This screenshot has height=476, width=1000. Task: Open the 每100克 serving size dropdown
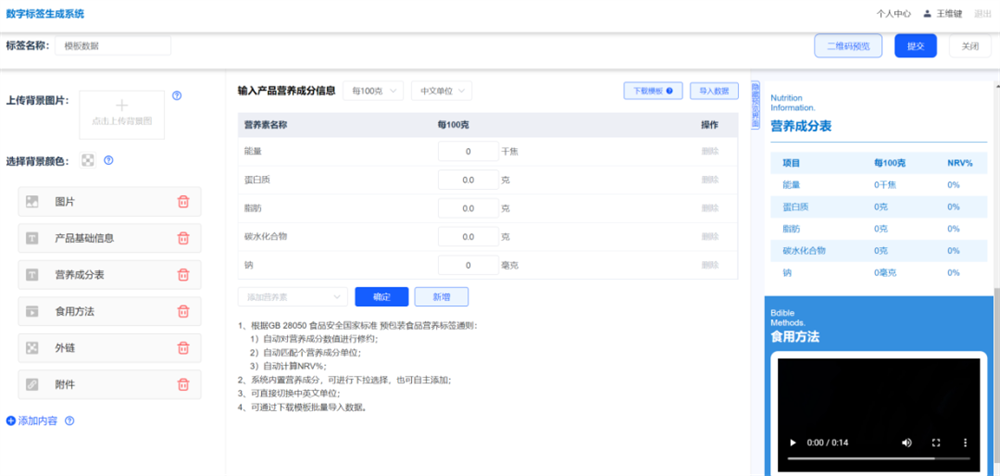point(373,91)
